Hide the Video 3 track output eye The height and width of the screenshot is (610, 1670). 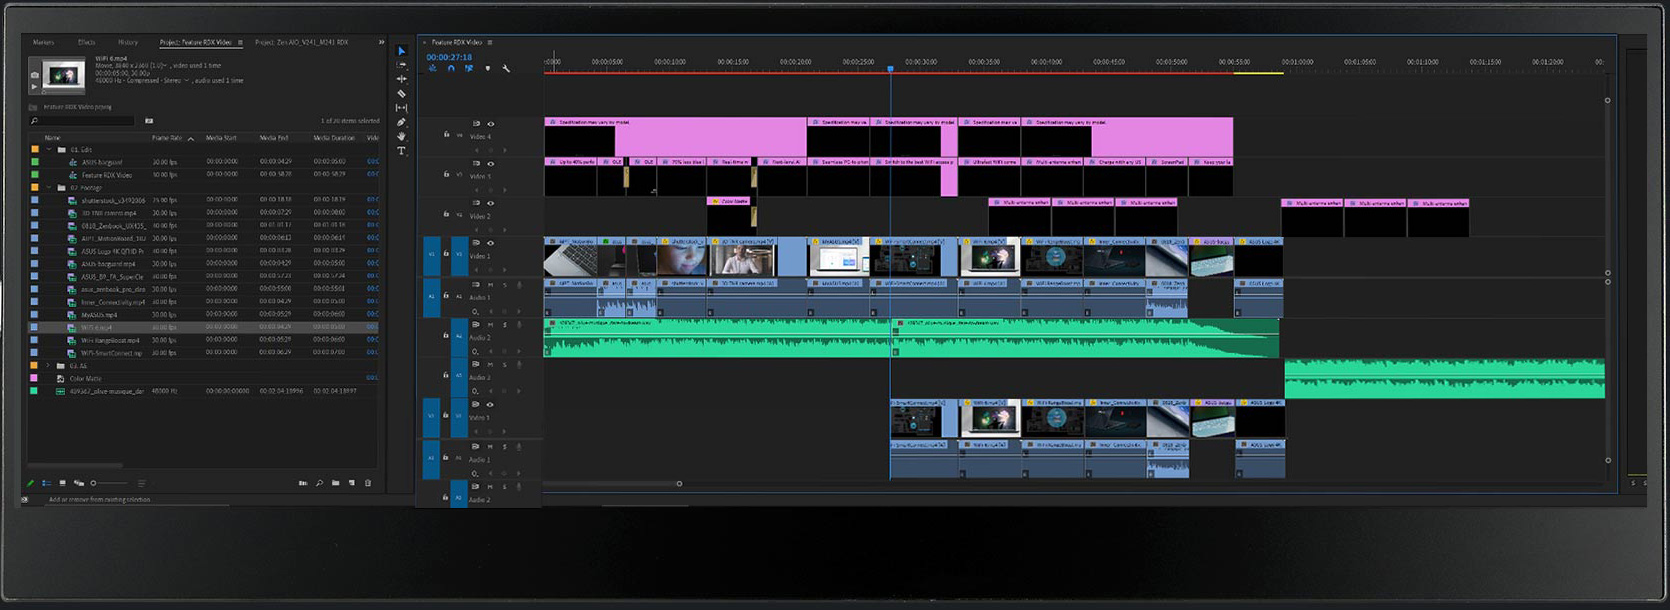[x=490, y=163]
